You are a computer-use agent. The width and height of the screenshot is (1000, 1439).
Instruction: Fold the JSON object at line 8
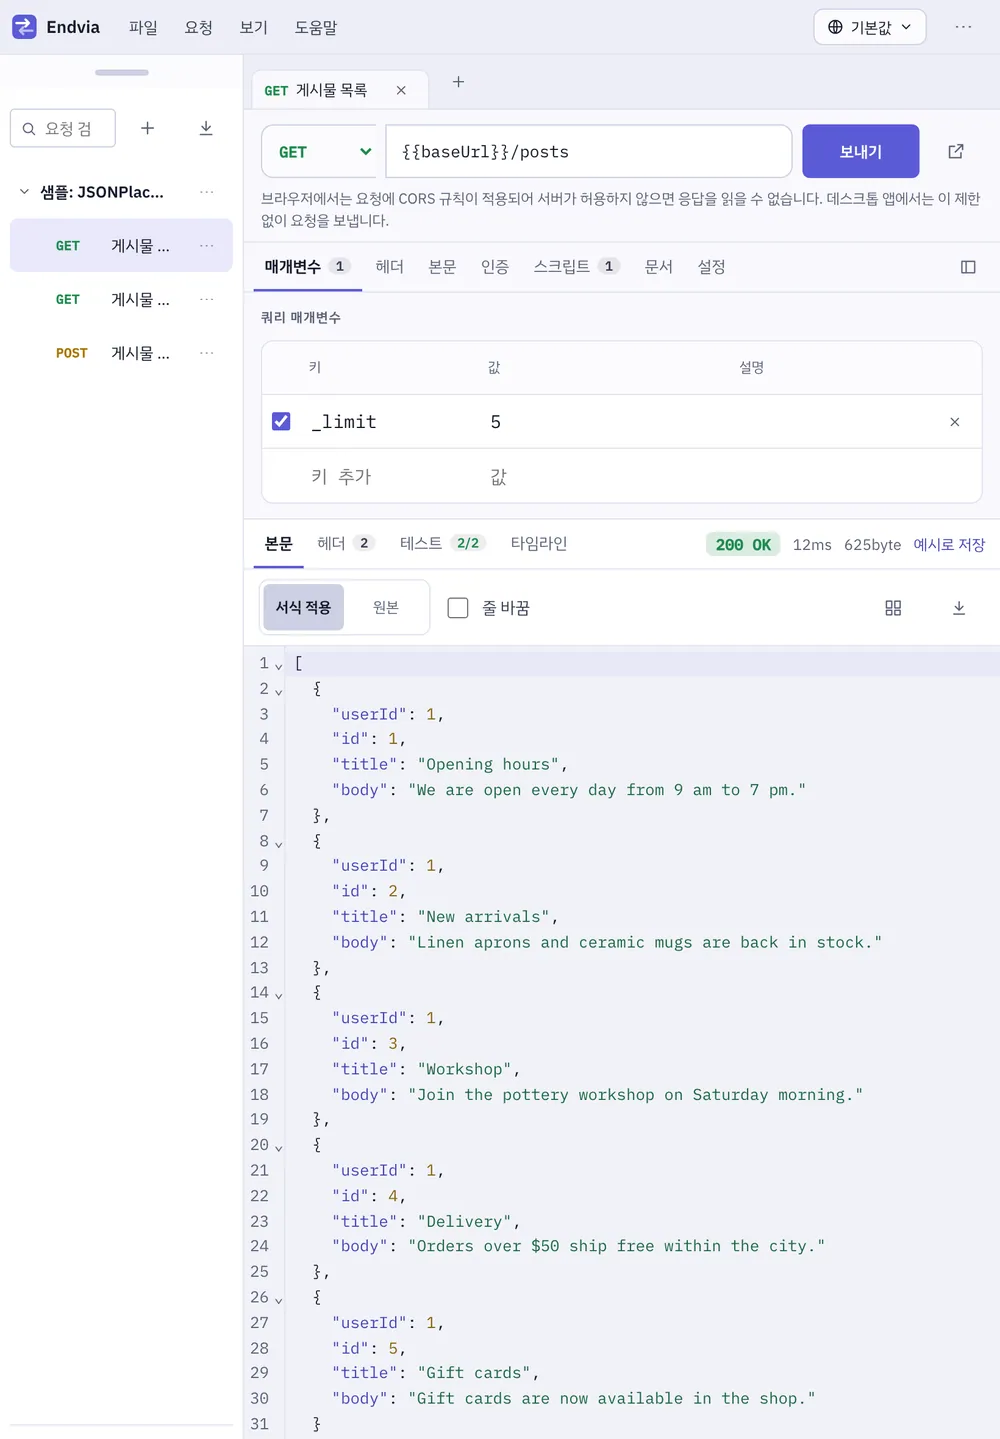click(279, 843)
